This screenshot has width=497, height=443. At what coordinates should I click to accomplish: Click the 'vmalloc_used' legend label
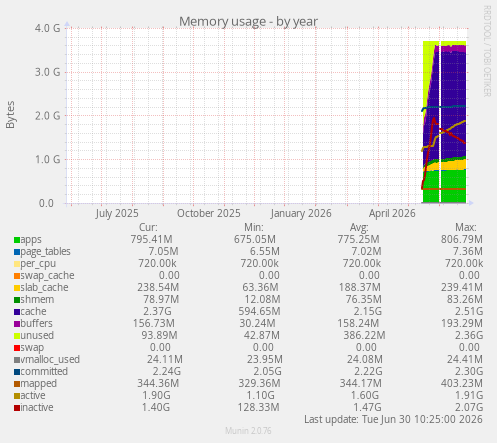[x=50, y=360]
